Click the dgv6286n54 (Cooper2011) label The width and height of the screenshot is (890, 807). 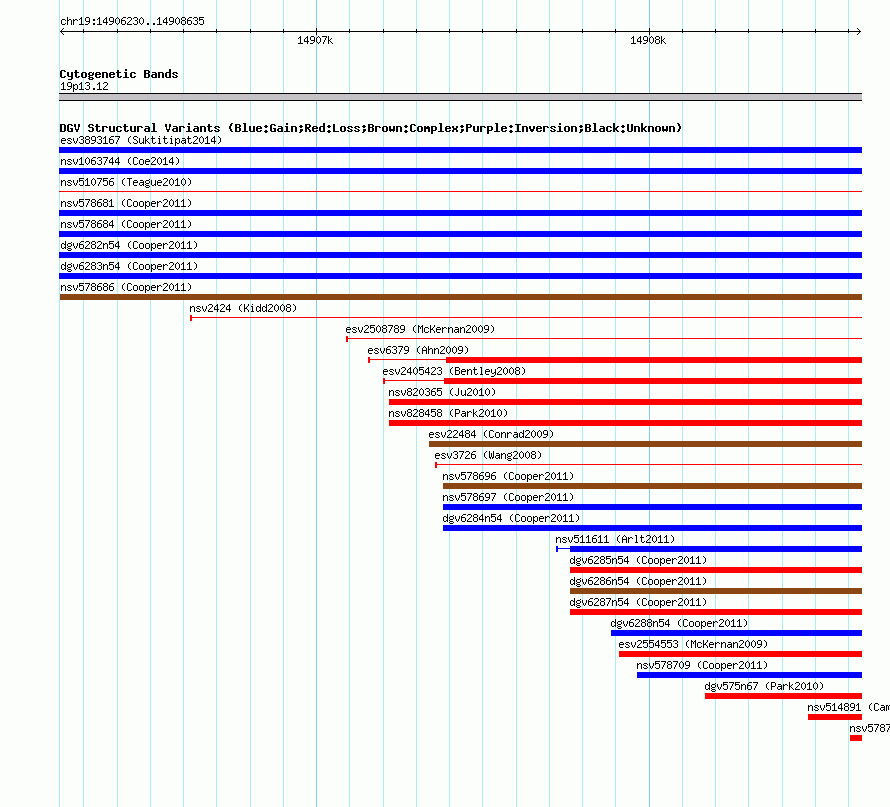[x=638, y=581]
